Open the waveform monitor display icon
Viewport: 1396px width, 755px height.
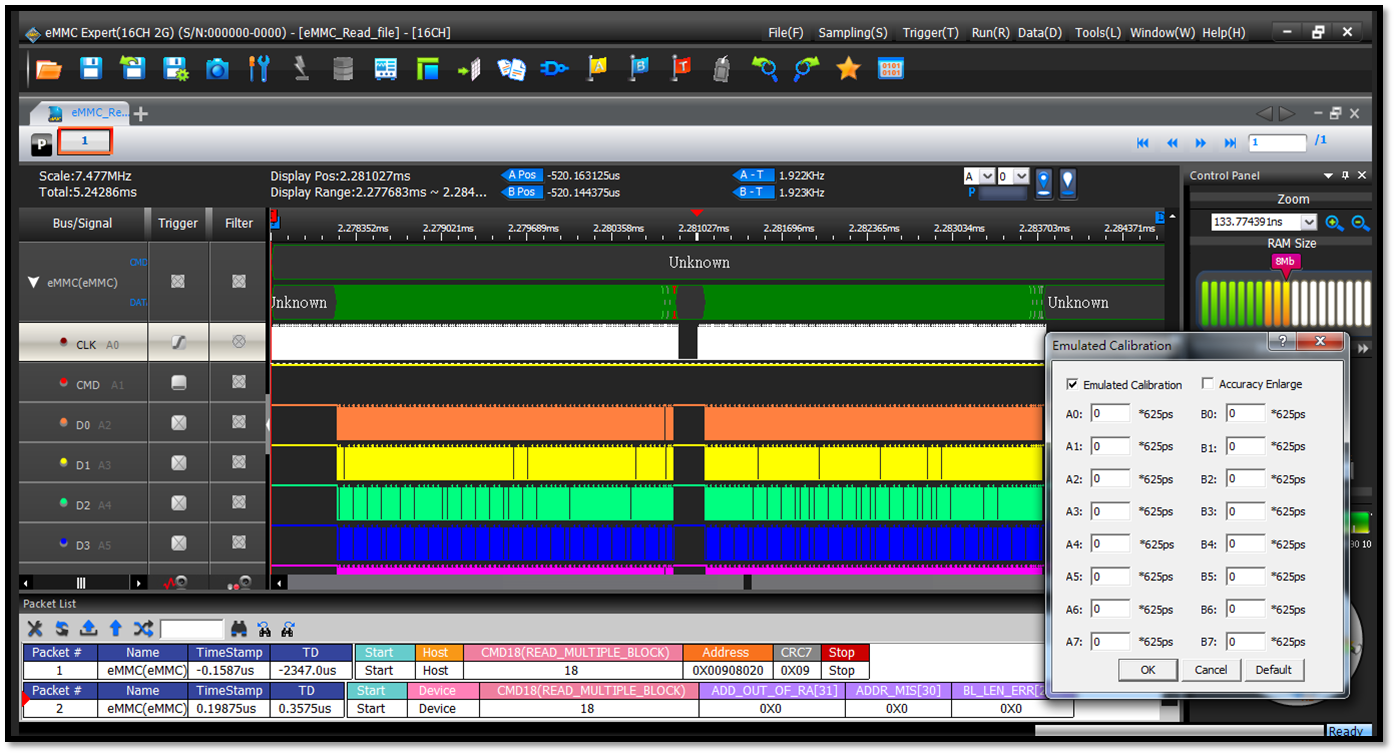(385, 69)
